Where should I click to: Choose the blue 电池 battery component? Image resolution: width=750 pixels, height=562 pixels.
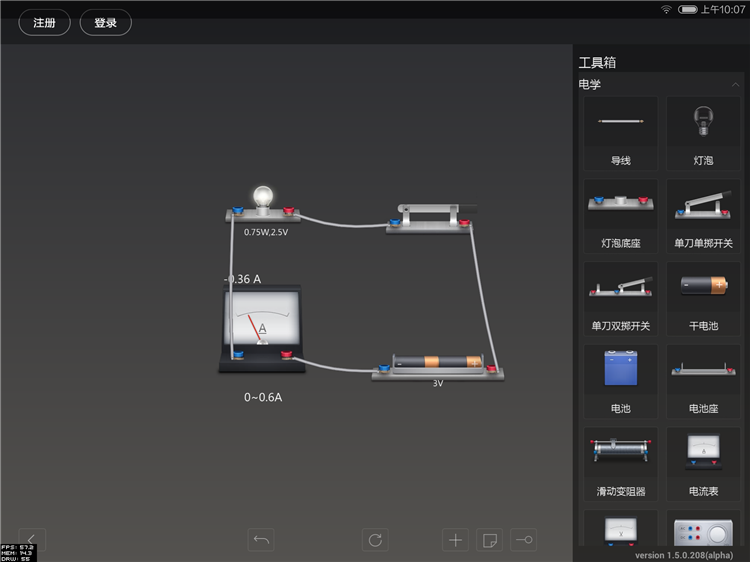[x=620, y=382]
